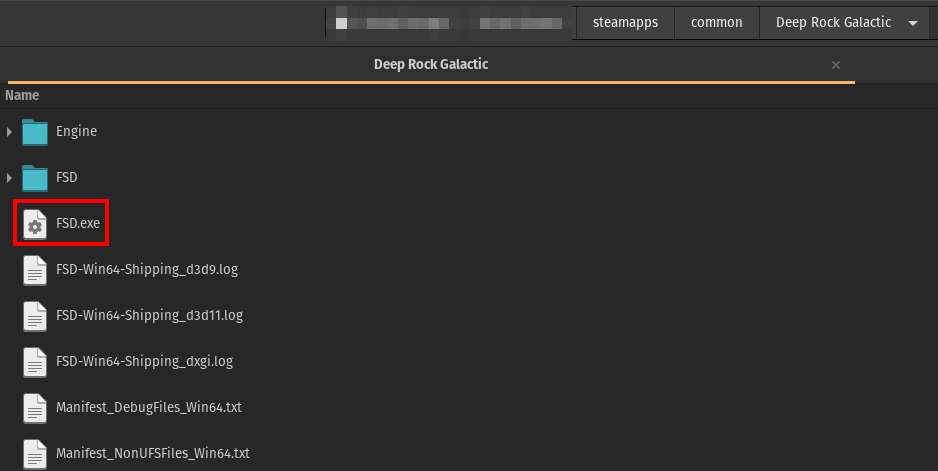Expand the Engine folder tree arrow
The image size is (938, 471).
(10, 132)
